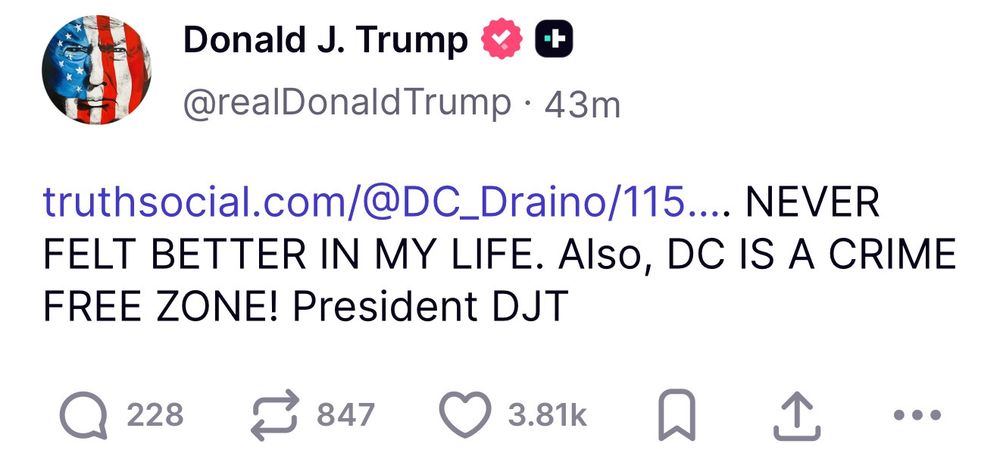This screenshot has height=475, width=1000.
Task: View the 3.81k likes count
Action: point(547,415)
